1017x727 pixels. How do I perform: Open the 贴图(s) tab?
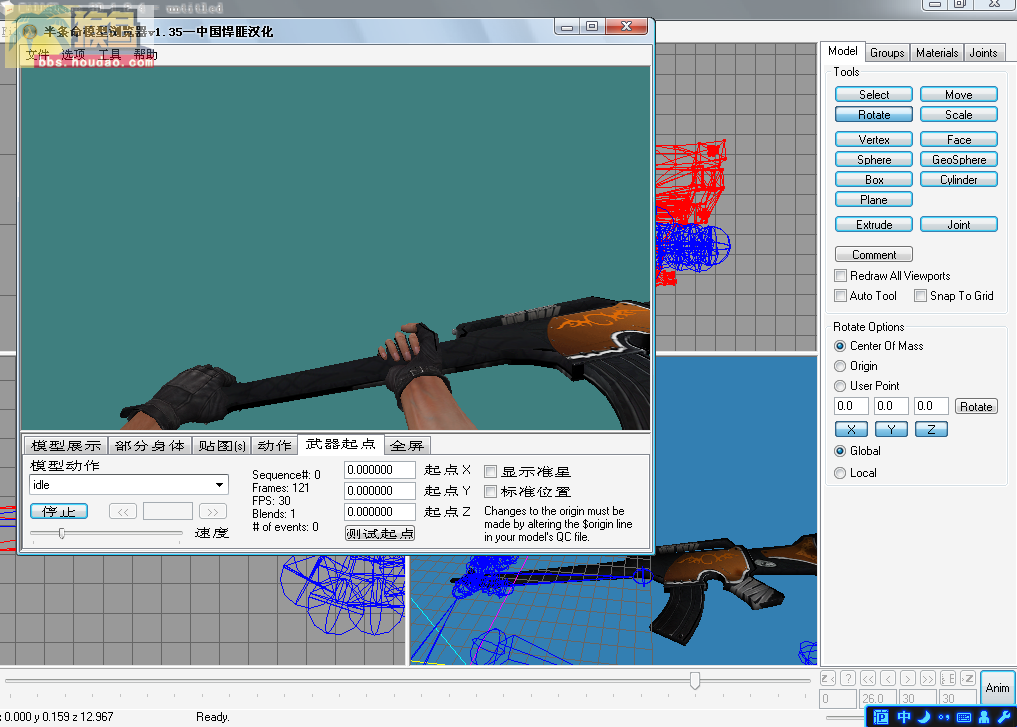[222, 446]
